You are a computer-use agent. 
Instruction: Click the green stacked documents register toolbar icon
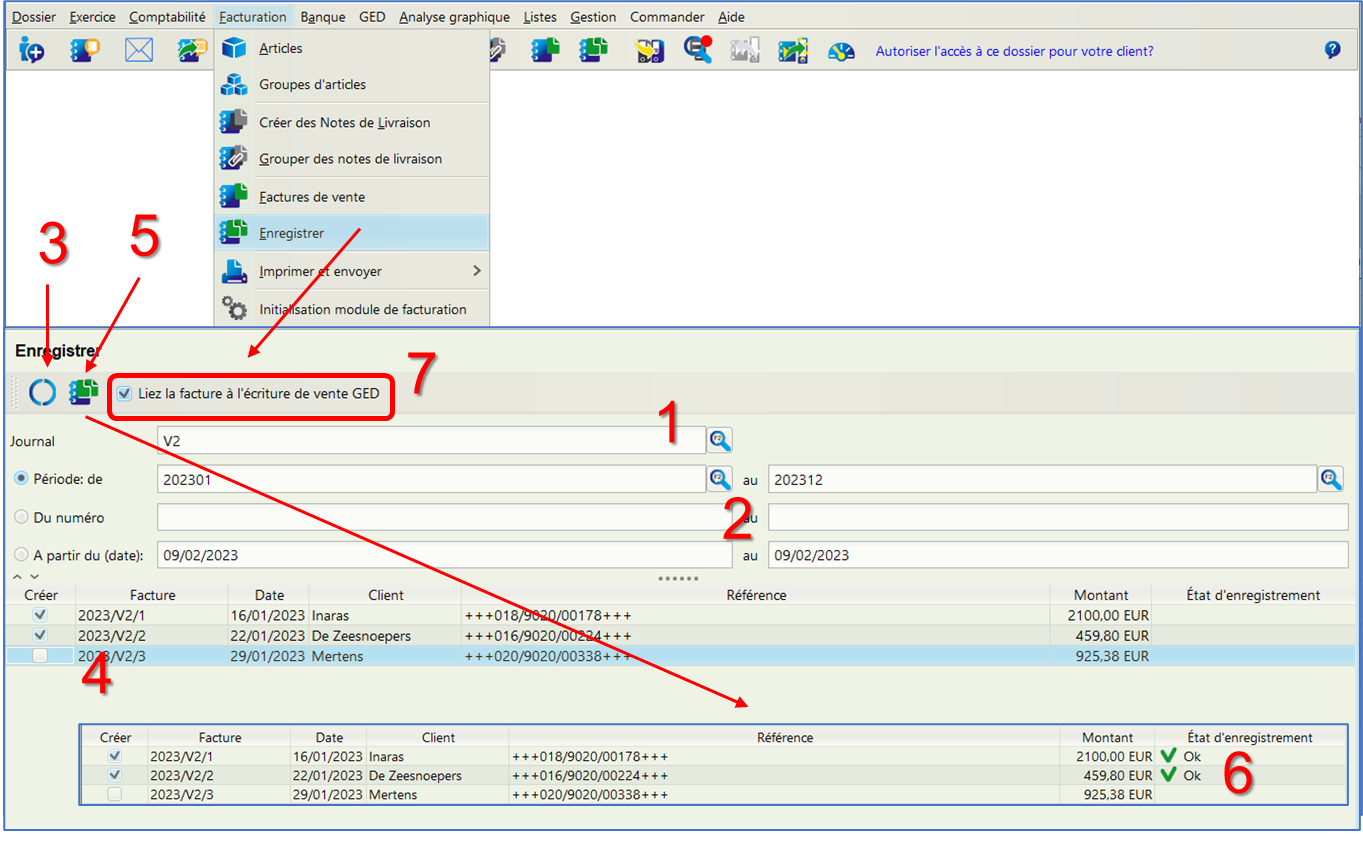[594, 50]
